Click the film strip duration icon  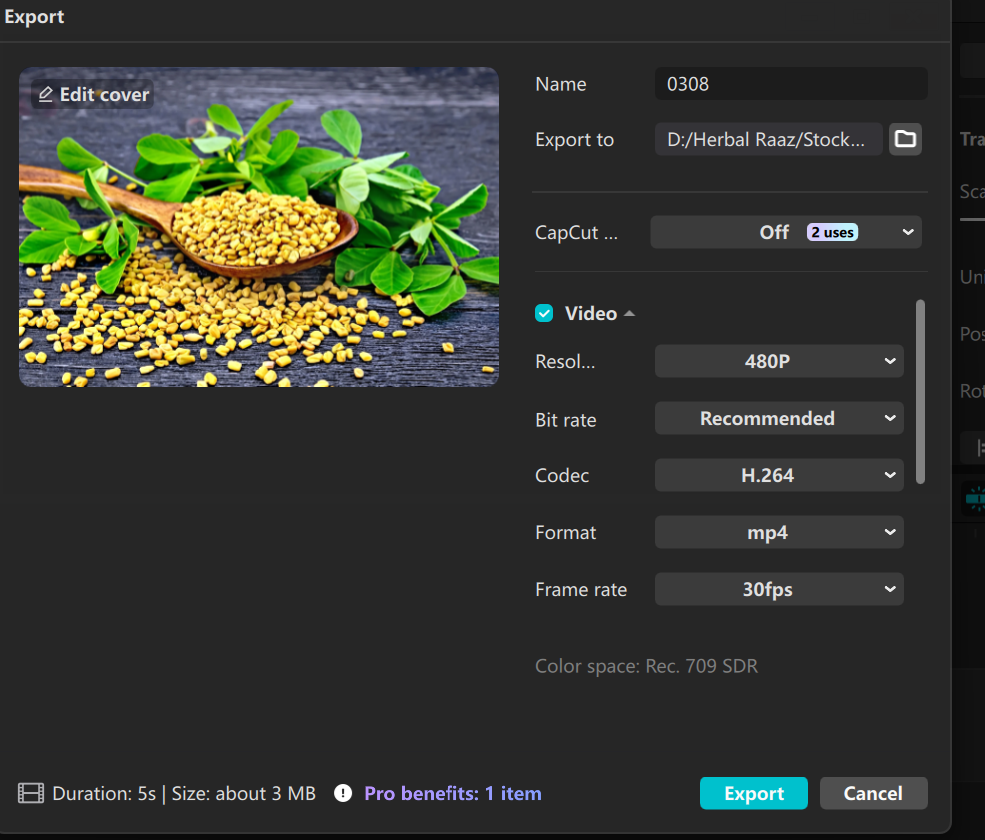(x=31, y=793)
